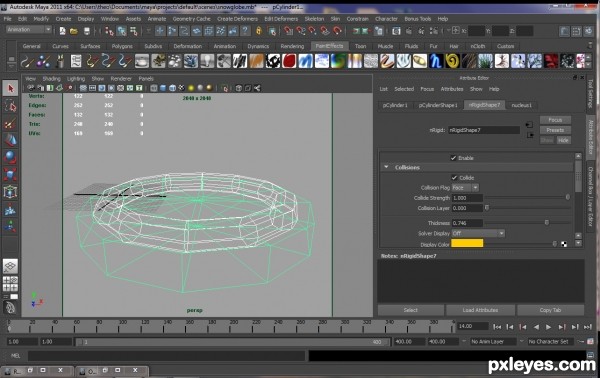Image resolution: width=600 pixels, height=378 pixels.
Task: Open the No Anim Layer dropdown
Action: 493,342
